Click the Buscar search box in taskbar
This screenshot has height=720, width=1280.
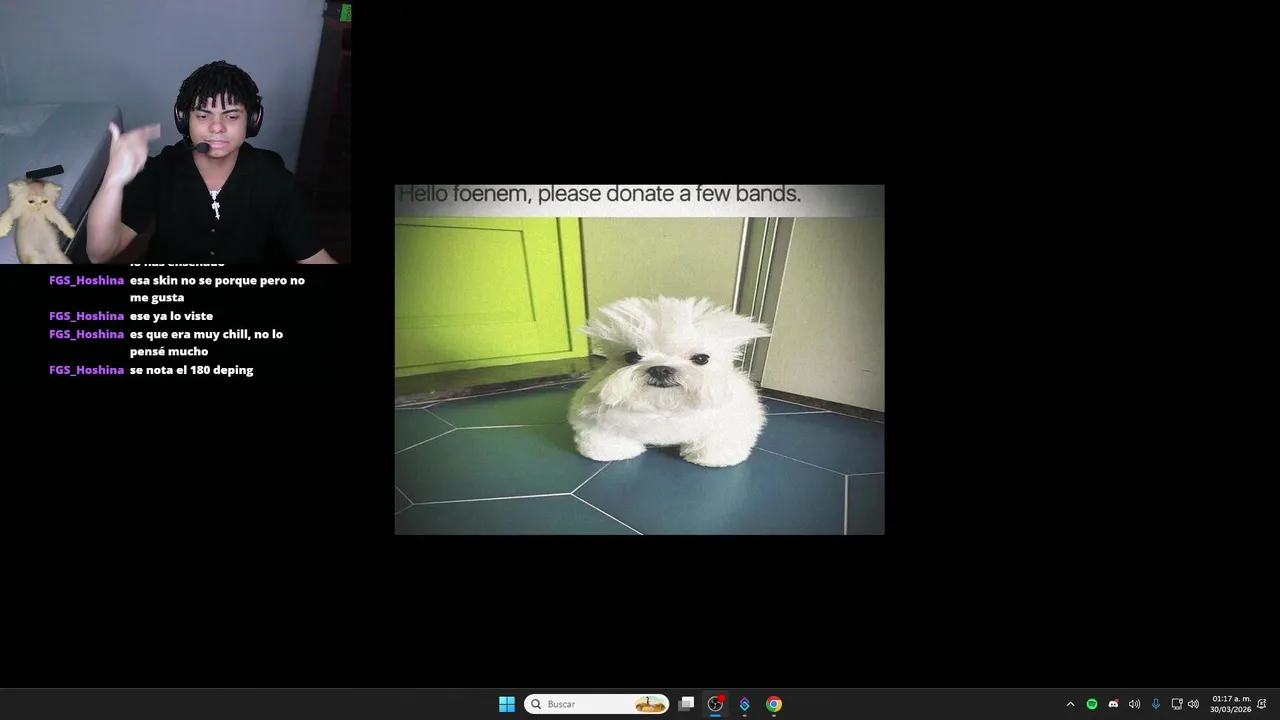click(596, 704)
